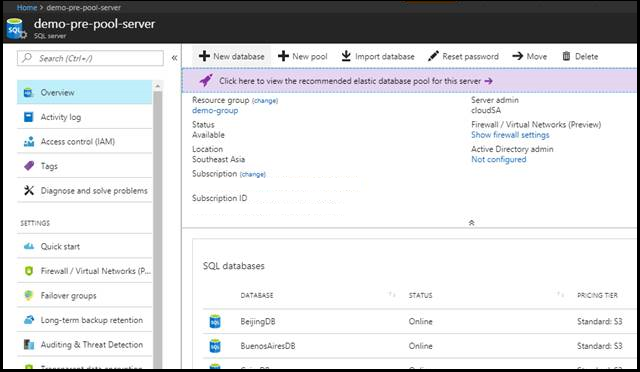
Task: Open the demo-group resource group link
Action: (215, 110)
